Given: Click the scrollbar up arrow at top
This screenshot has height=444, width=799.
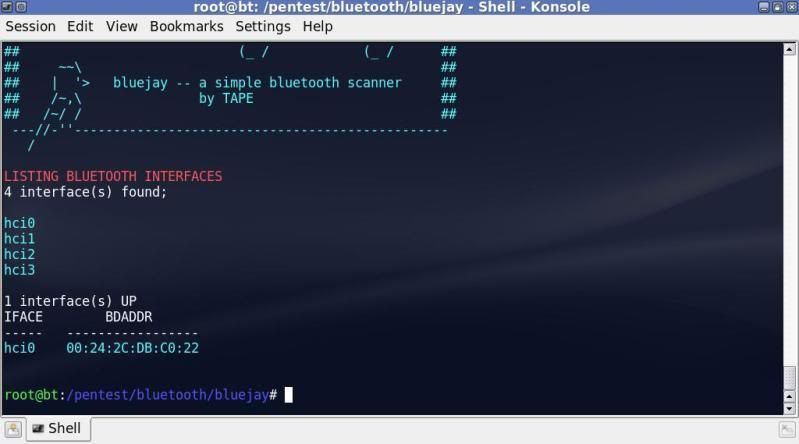Looking at the screenshot, I should pos(789,49).
